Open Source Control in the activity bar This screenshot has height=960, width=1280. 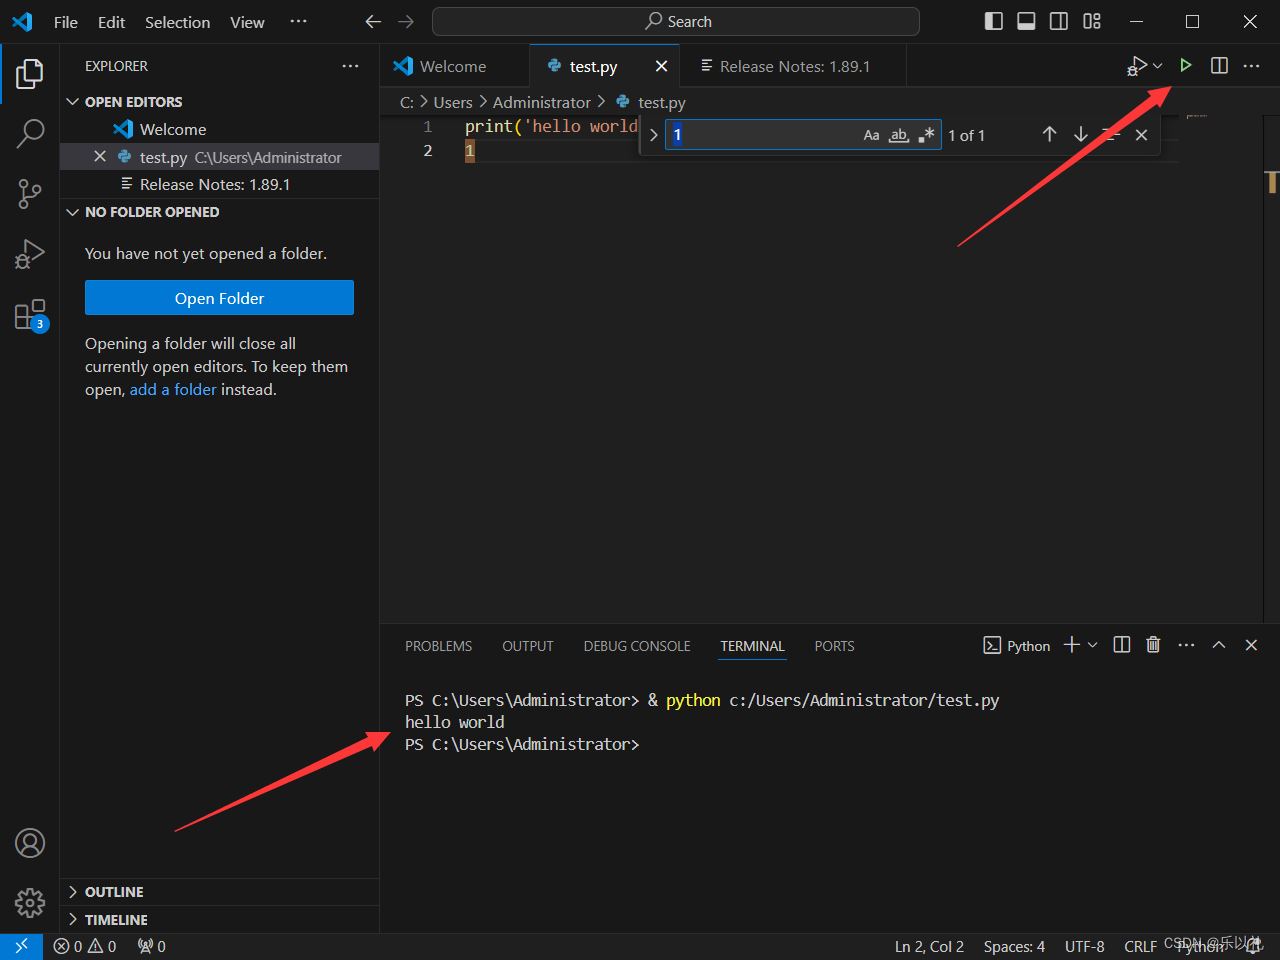point(29,193)
